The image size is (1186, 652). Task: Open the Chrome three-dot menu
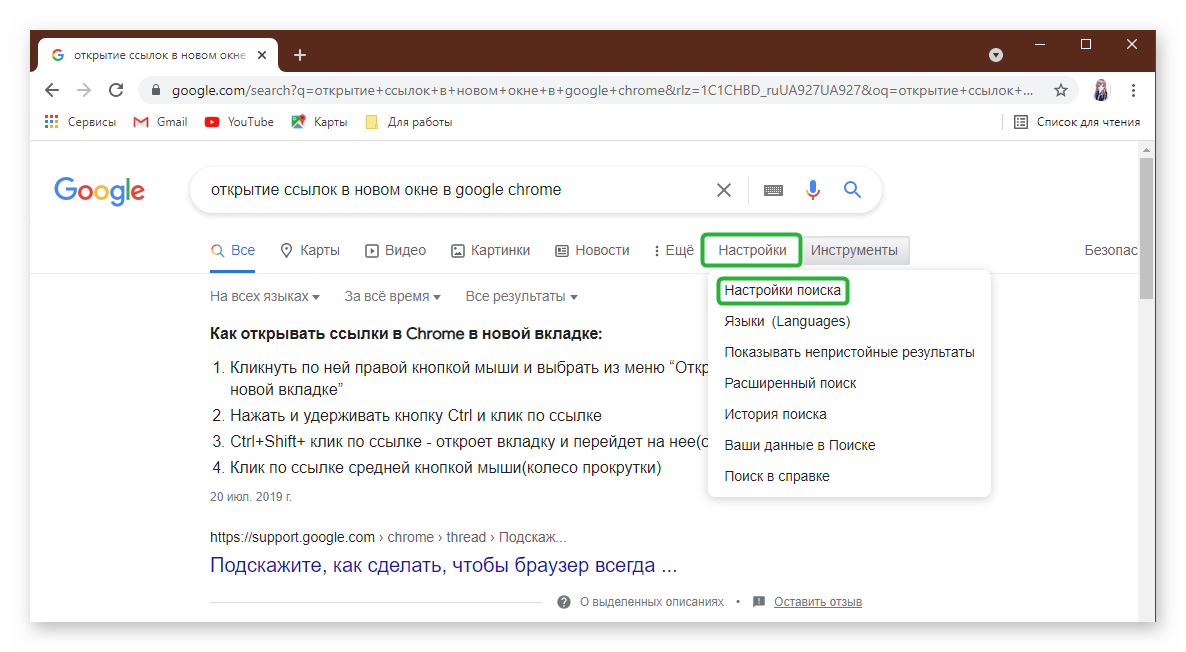(1133, 90)
